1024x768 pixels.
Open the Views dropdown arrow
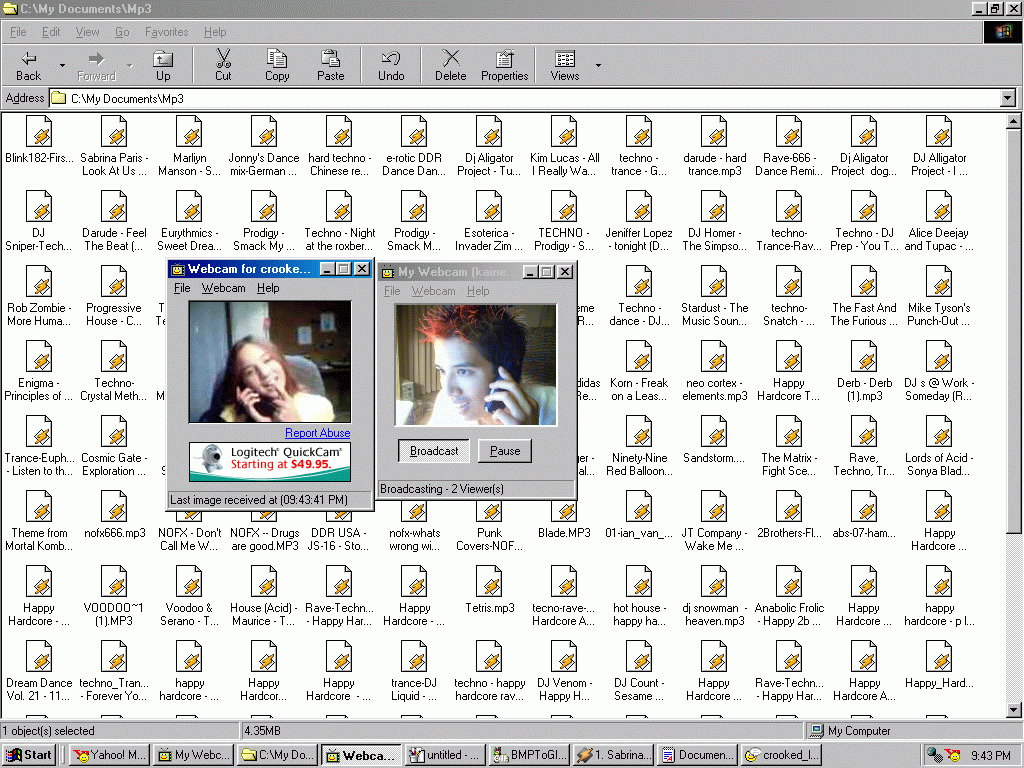tap(599, 65)
